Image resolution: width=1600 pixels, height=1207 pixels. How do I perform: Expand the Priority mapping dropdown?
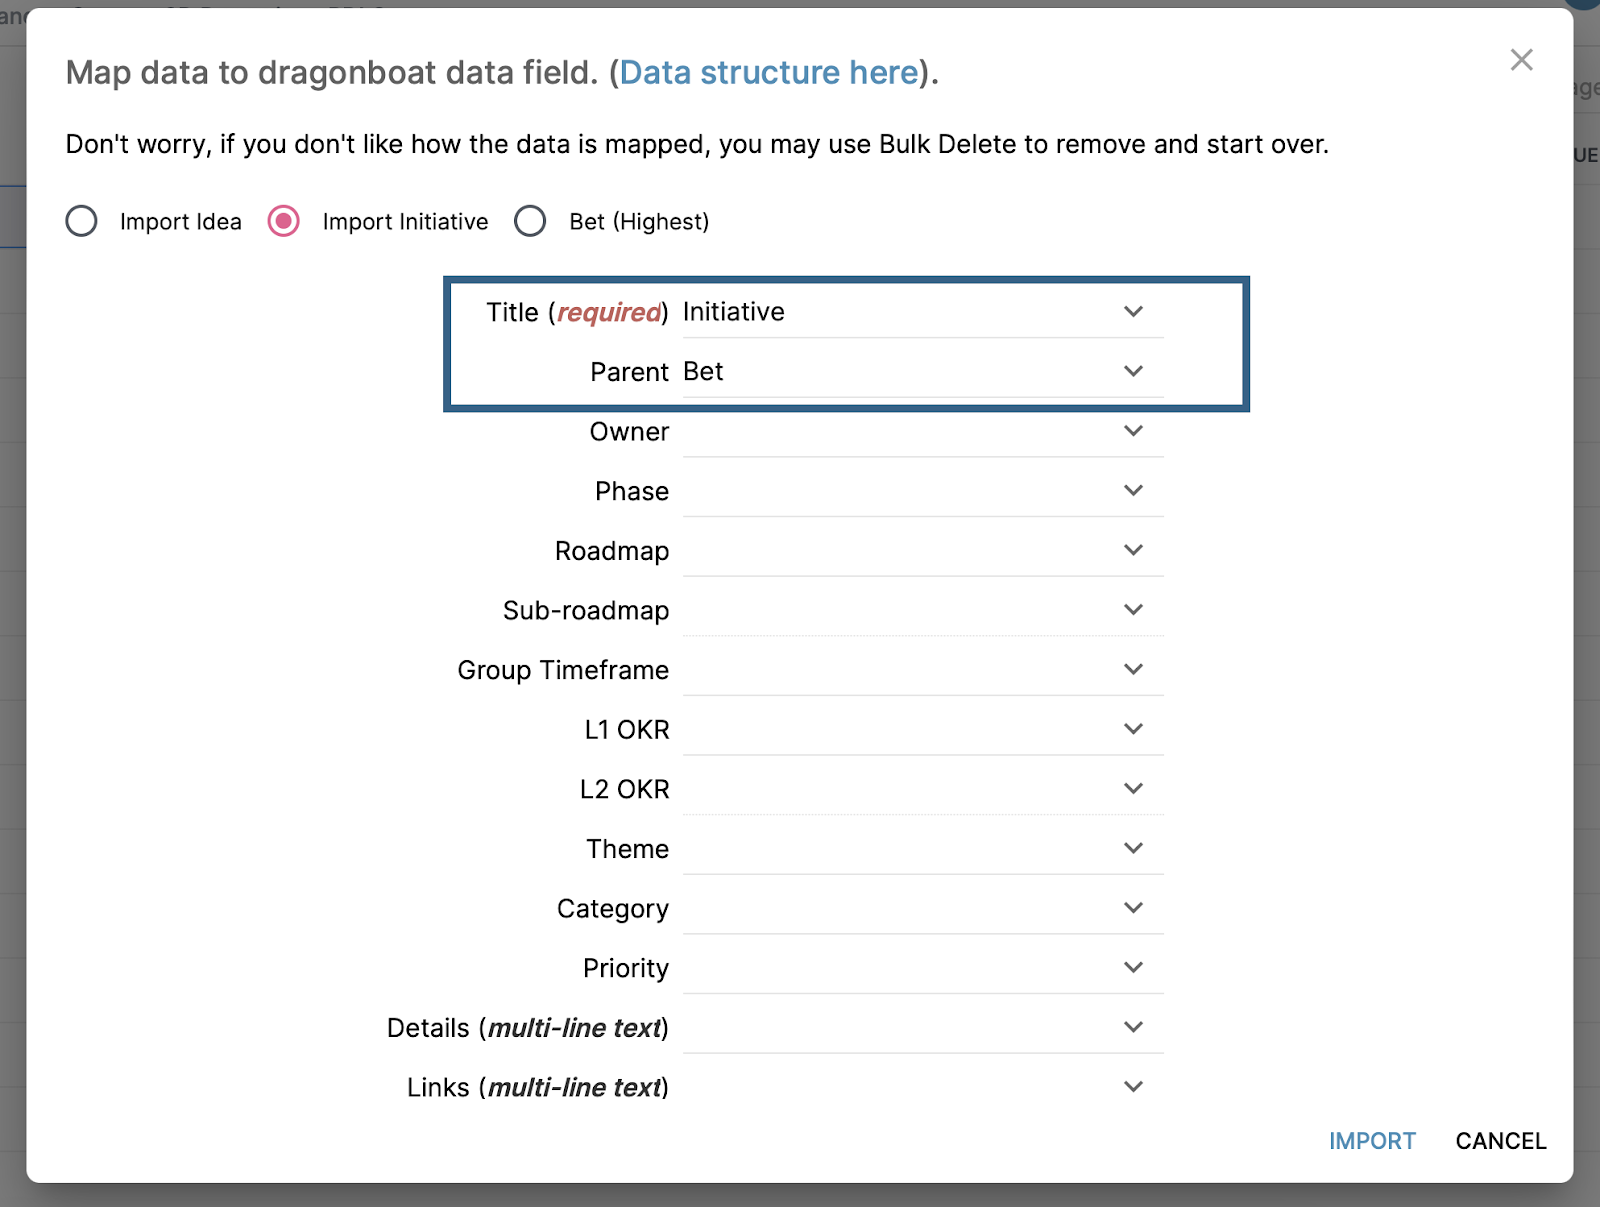(923, 968)
